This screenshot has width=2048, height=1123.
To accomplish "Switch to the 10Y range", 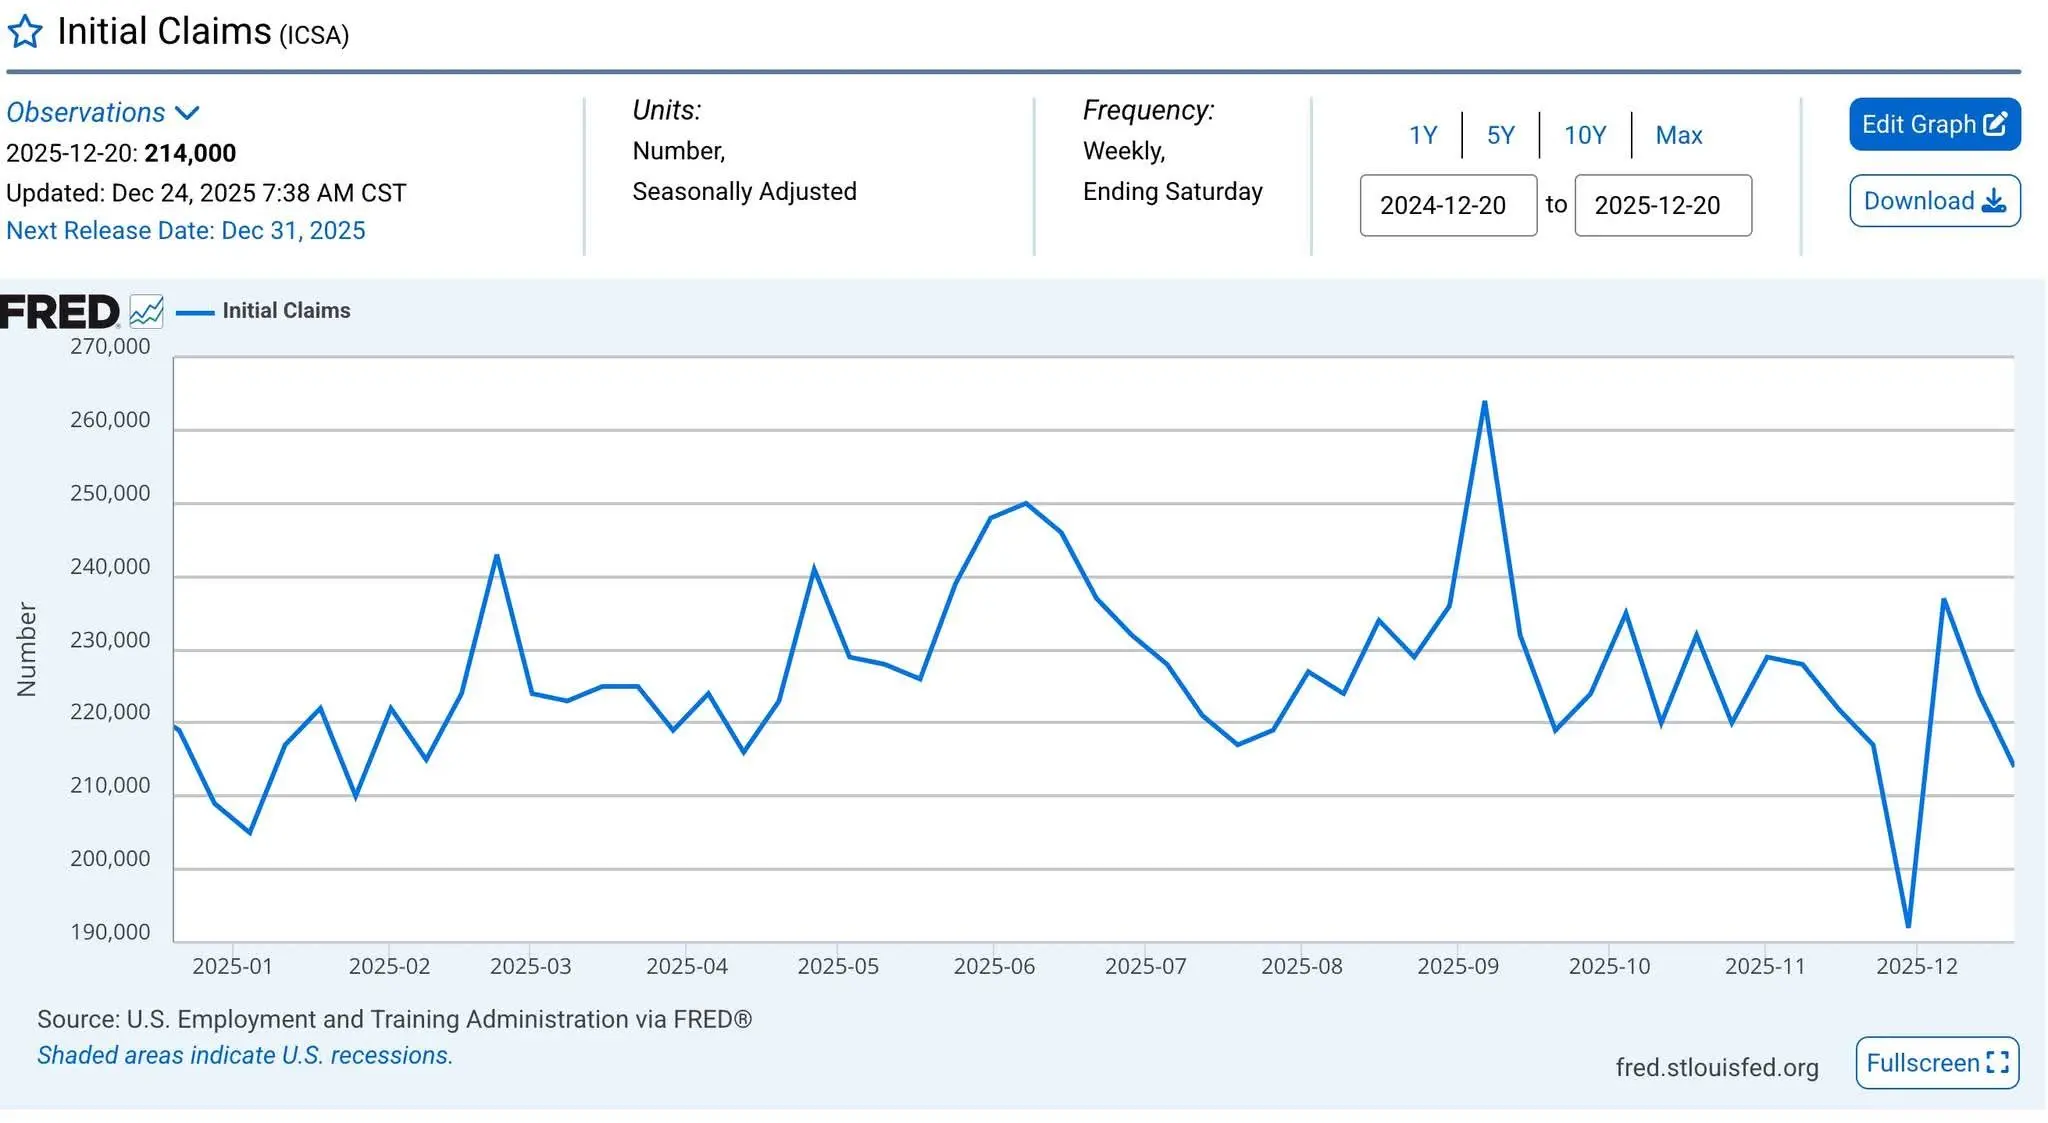I will [x=1584, y=135].
